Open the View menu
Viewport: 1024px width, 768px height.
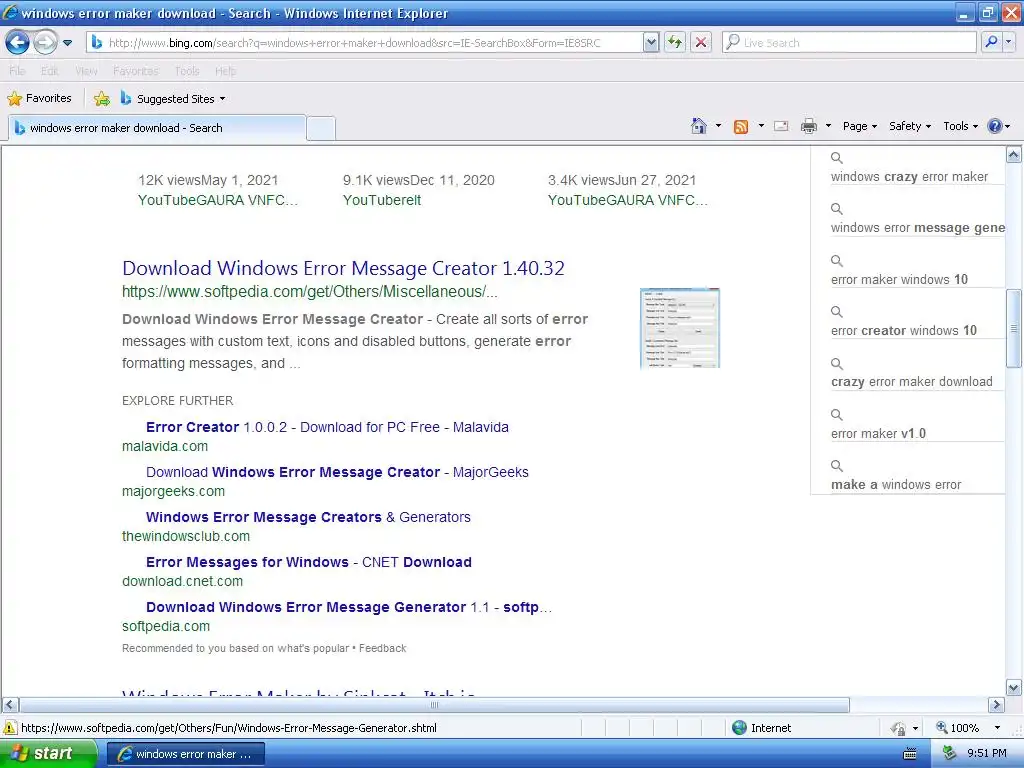coord(86,71)
